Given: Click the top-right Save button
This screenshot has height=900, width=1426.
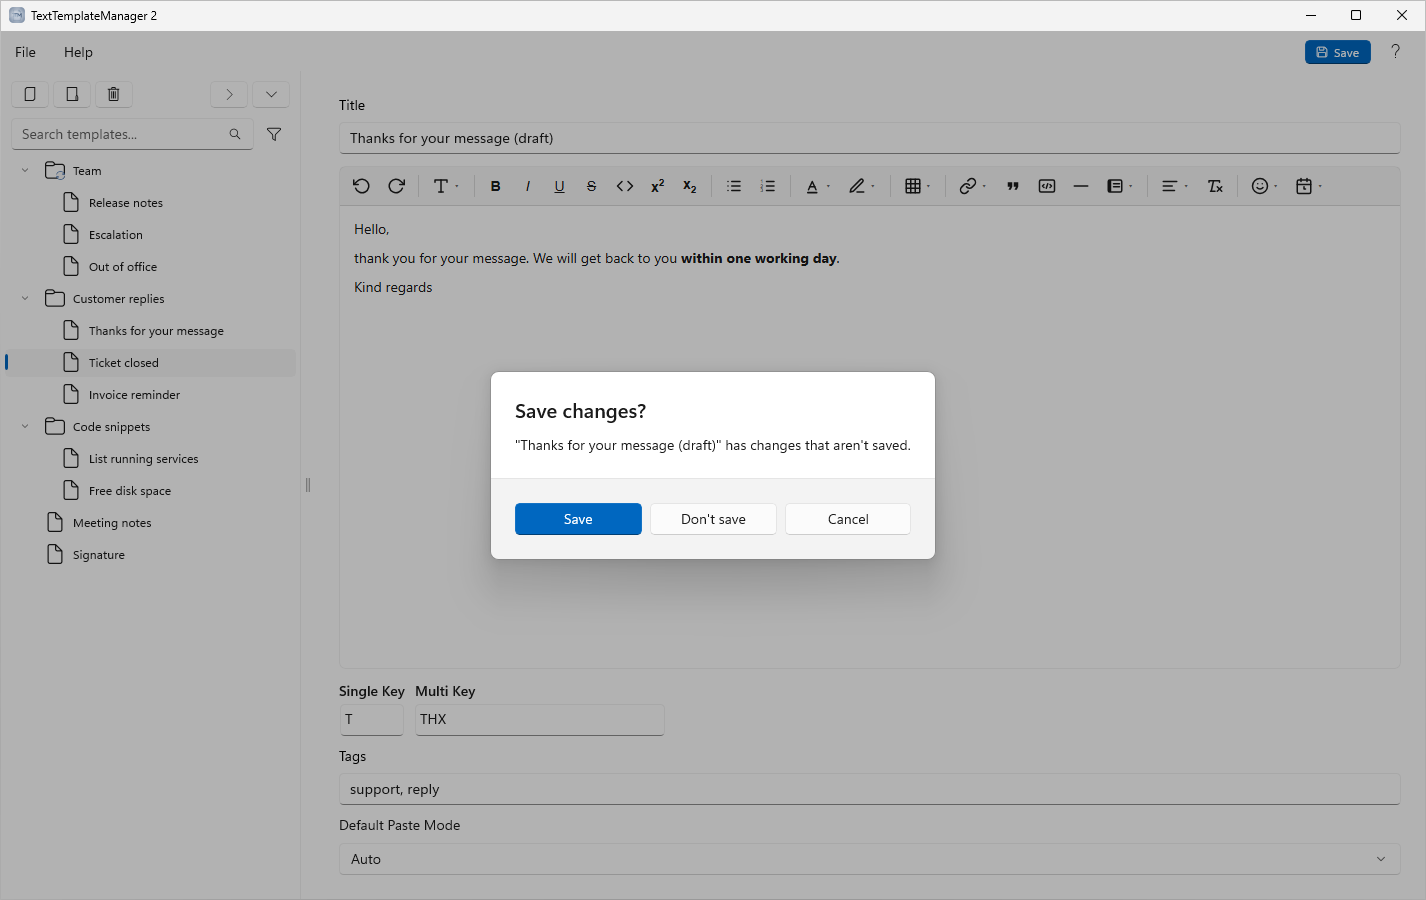Looking at the screenshot, I should coord(1337,52).
